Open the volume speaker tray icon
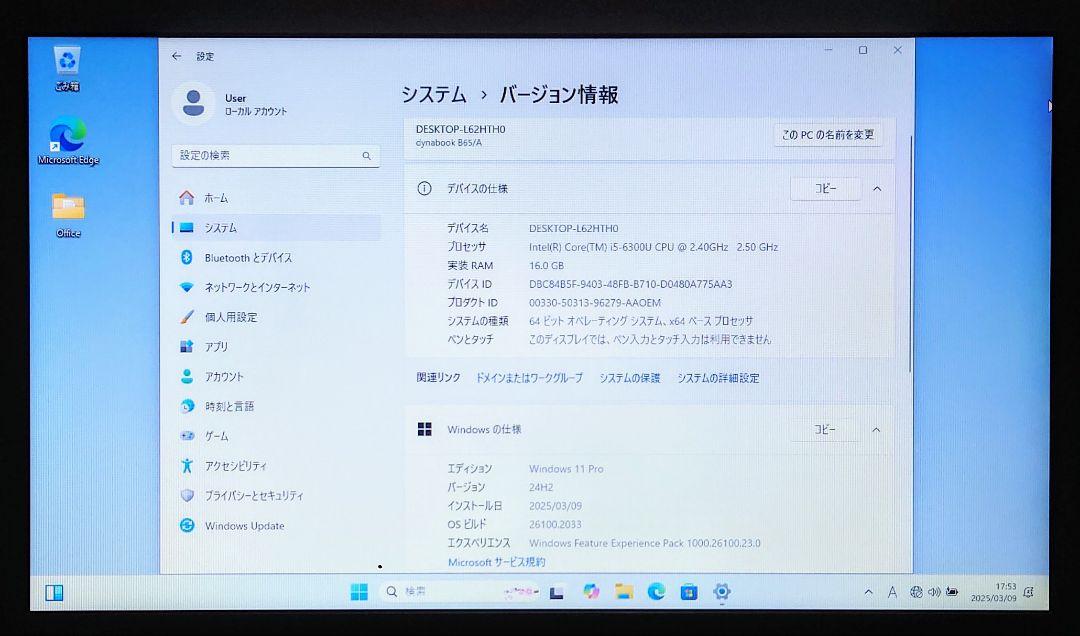The image size is (1080, 636). pos(934,592)
